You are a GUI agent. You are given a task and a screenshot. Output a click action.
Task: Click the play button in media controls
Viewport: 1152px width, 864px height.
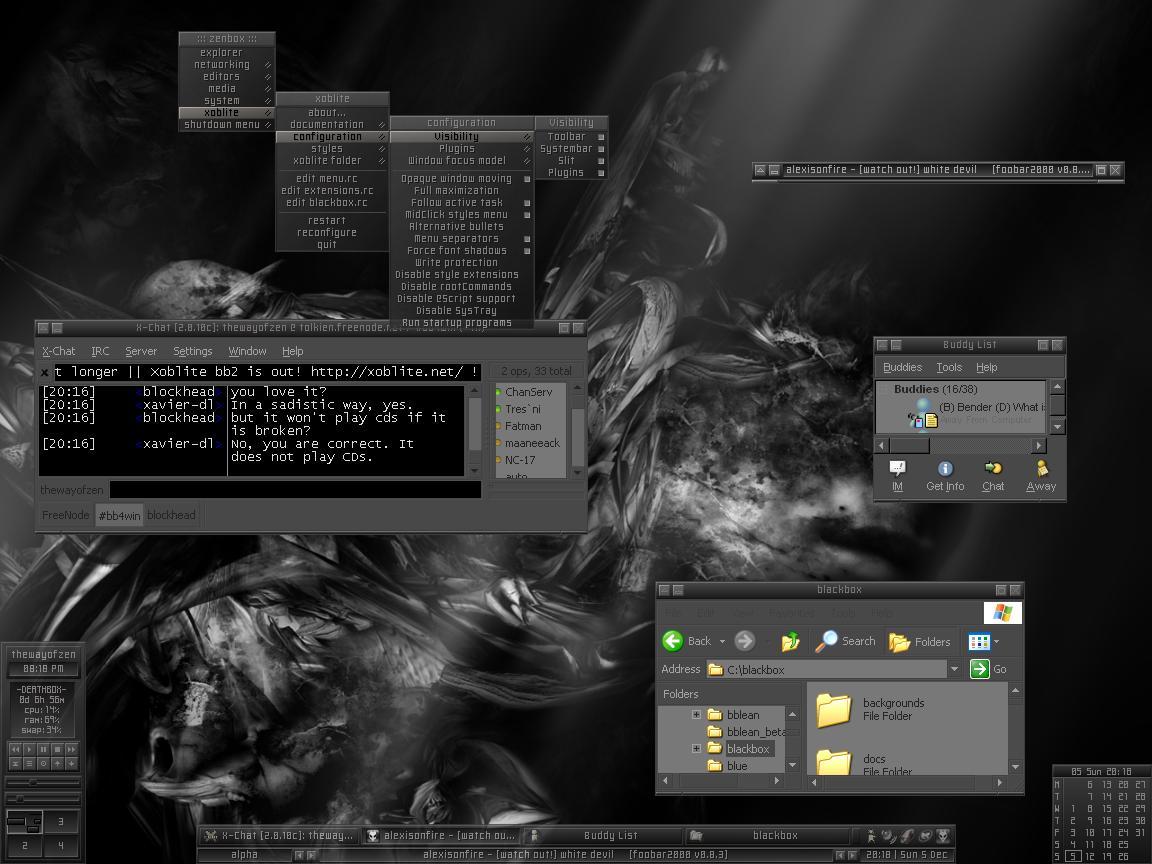(x=29, y=749)
